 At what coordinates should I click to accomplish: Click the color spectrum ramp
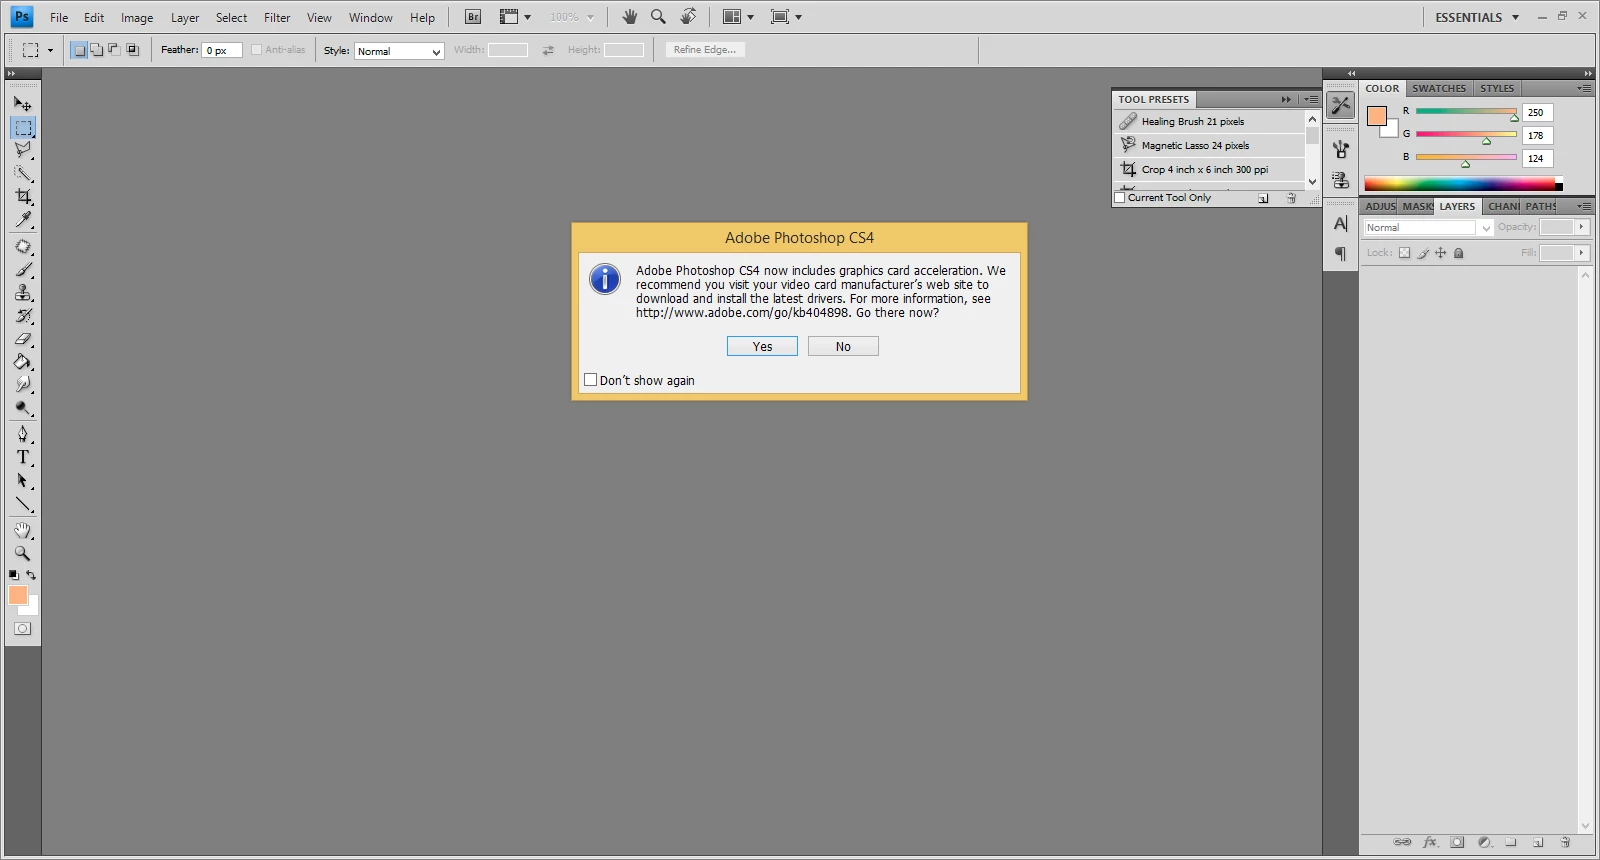click(1462, 184)
